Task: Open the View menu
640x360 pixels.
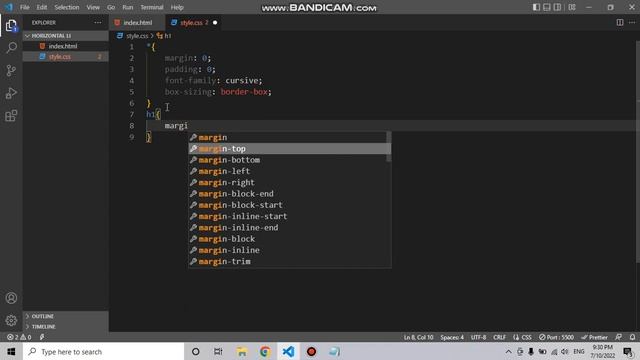Action: point(93,7)
